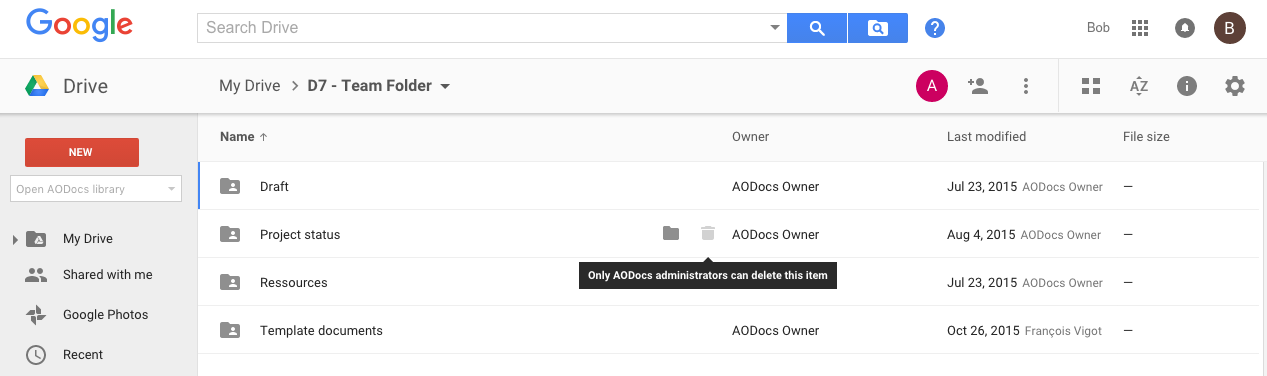Click the Drive title text
Screen dimensions: 1267x376
[85, 86]
